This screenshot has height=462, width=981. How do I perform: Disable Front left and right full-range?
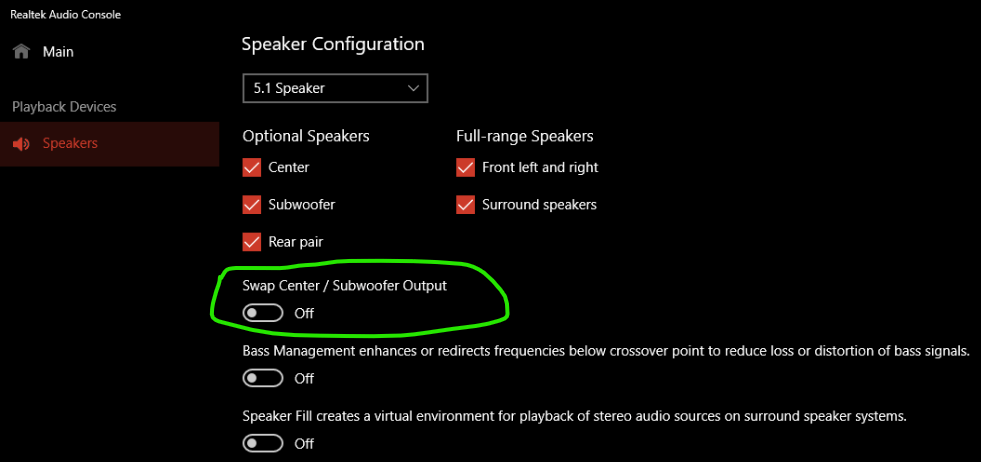tap(465, 168)
